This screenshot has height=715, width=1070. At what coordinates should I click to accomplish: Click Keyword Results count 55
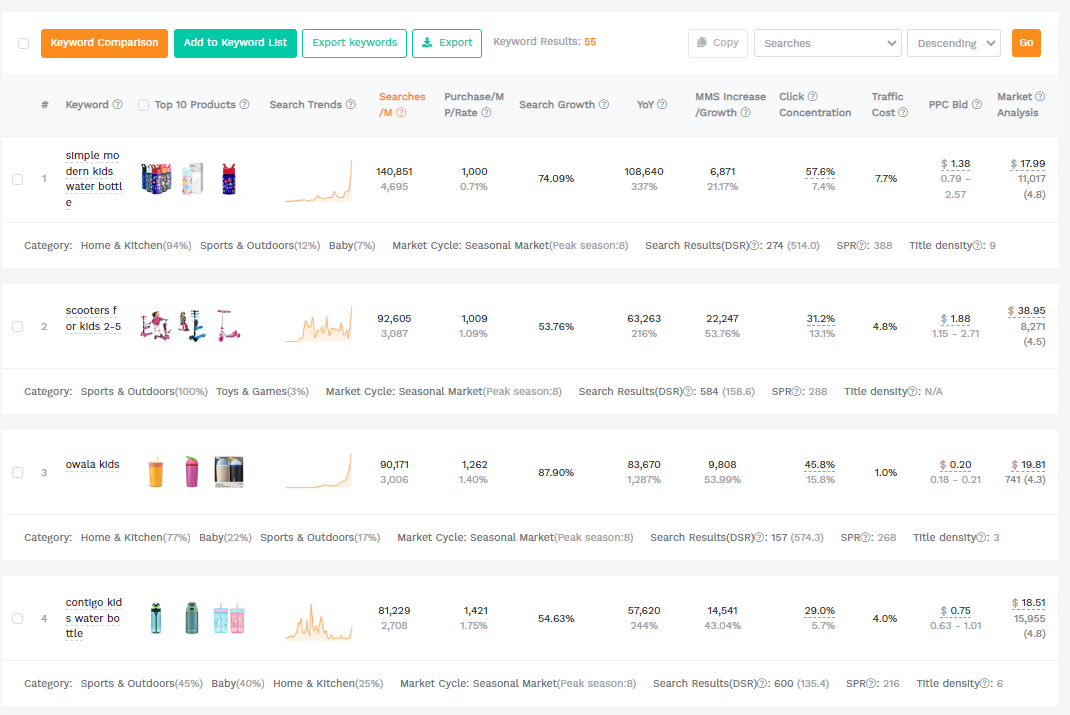590,42
